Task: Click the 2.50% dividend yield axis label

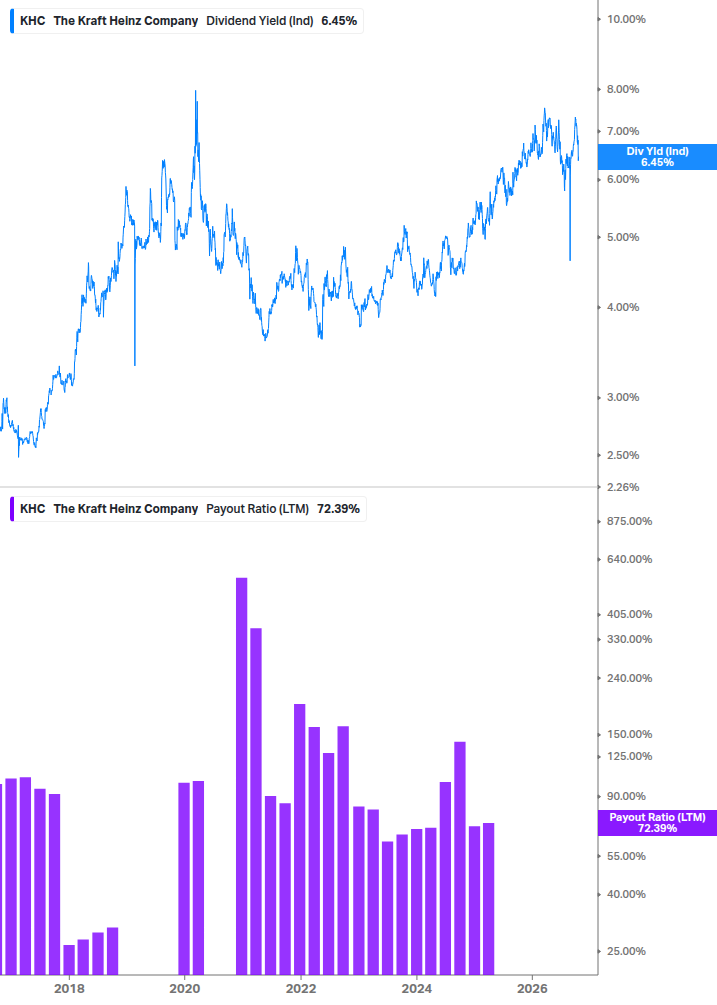Action: pos(623,455)
